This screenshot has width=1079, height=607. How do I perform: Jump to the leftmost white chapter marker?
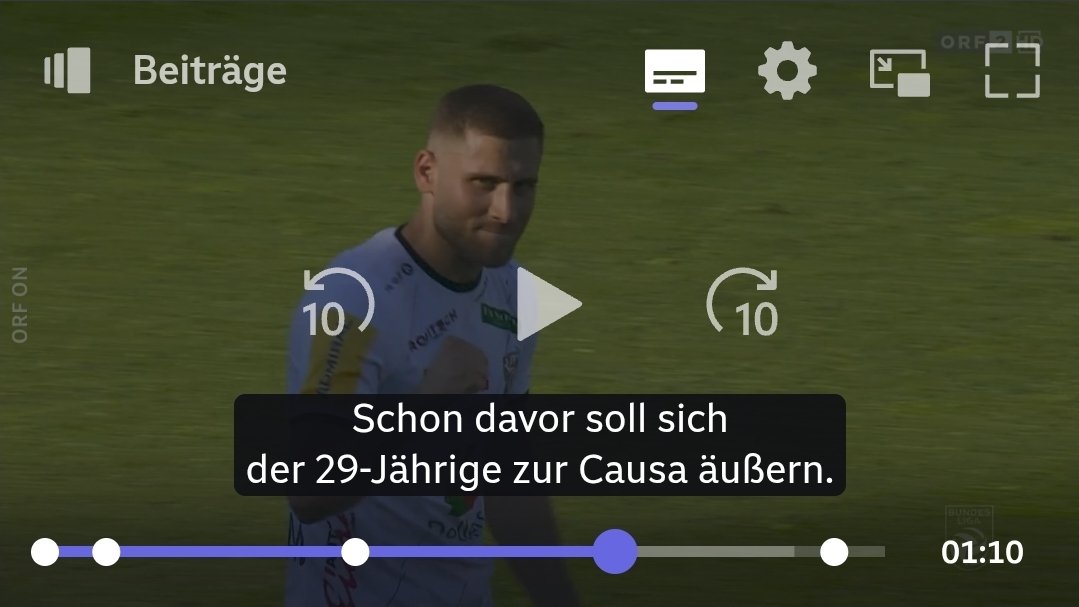coord(45,552)
